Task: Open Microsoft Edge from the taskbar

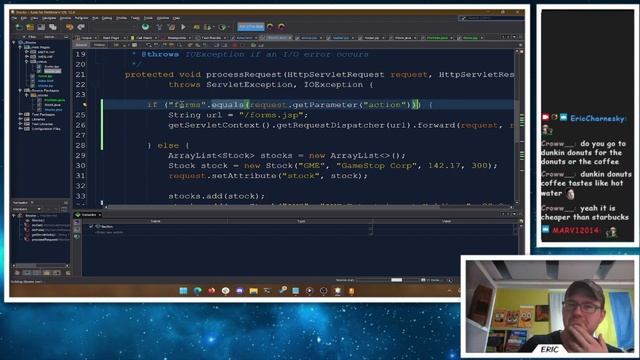Action: 198,291
